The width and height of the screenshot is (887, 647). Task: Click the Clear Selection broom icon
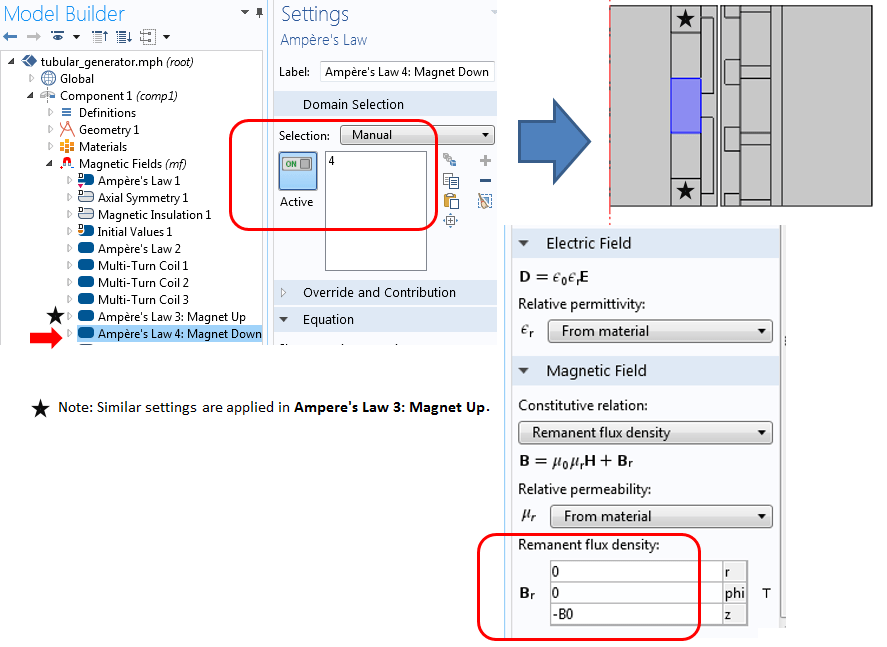pyautogui.click(x=485, y=201)
